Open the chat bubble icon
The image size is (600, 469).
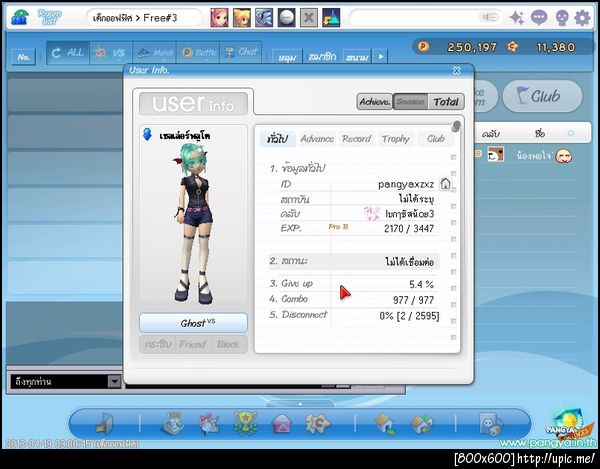coord(539,18)
